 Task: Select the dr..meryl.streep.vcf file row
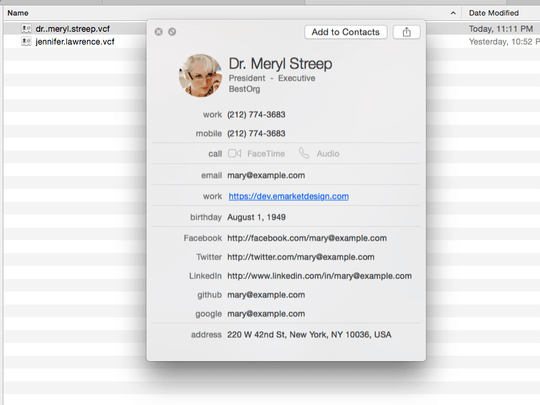click(75, 29)
